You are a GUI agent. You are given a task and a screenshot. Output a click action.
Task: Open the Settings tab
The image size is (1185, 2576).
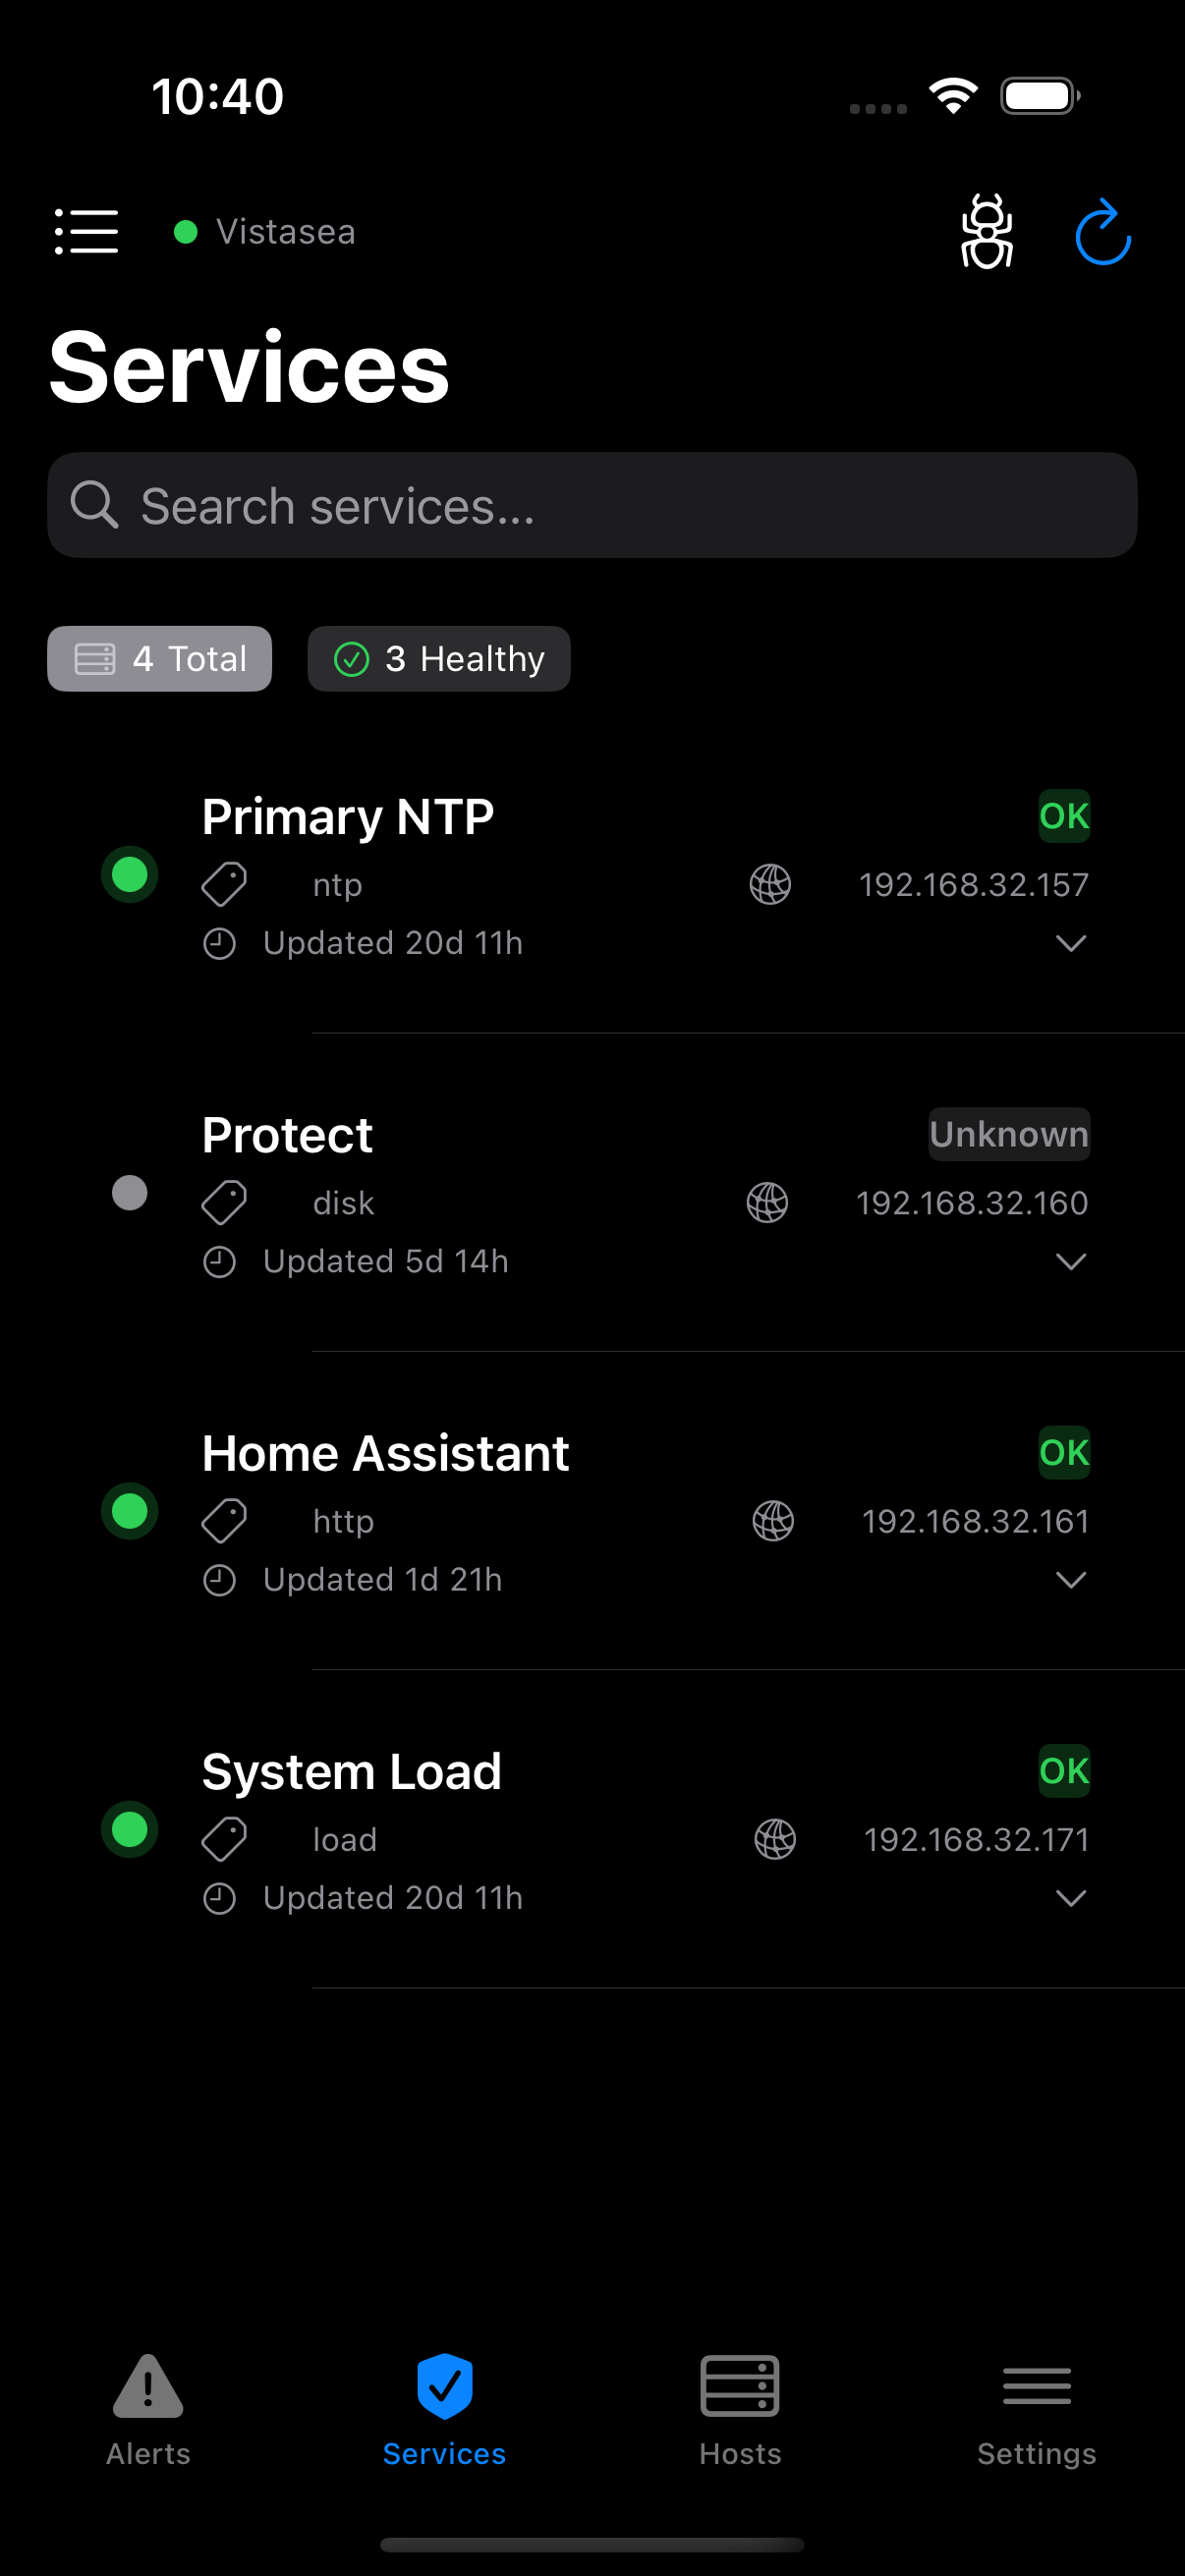click(1036, 2410)
